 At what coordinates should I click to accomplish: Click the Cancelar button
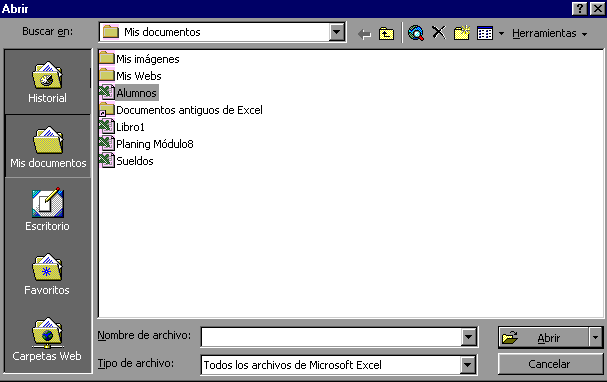click(x=550, y=364)
